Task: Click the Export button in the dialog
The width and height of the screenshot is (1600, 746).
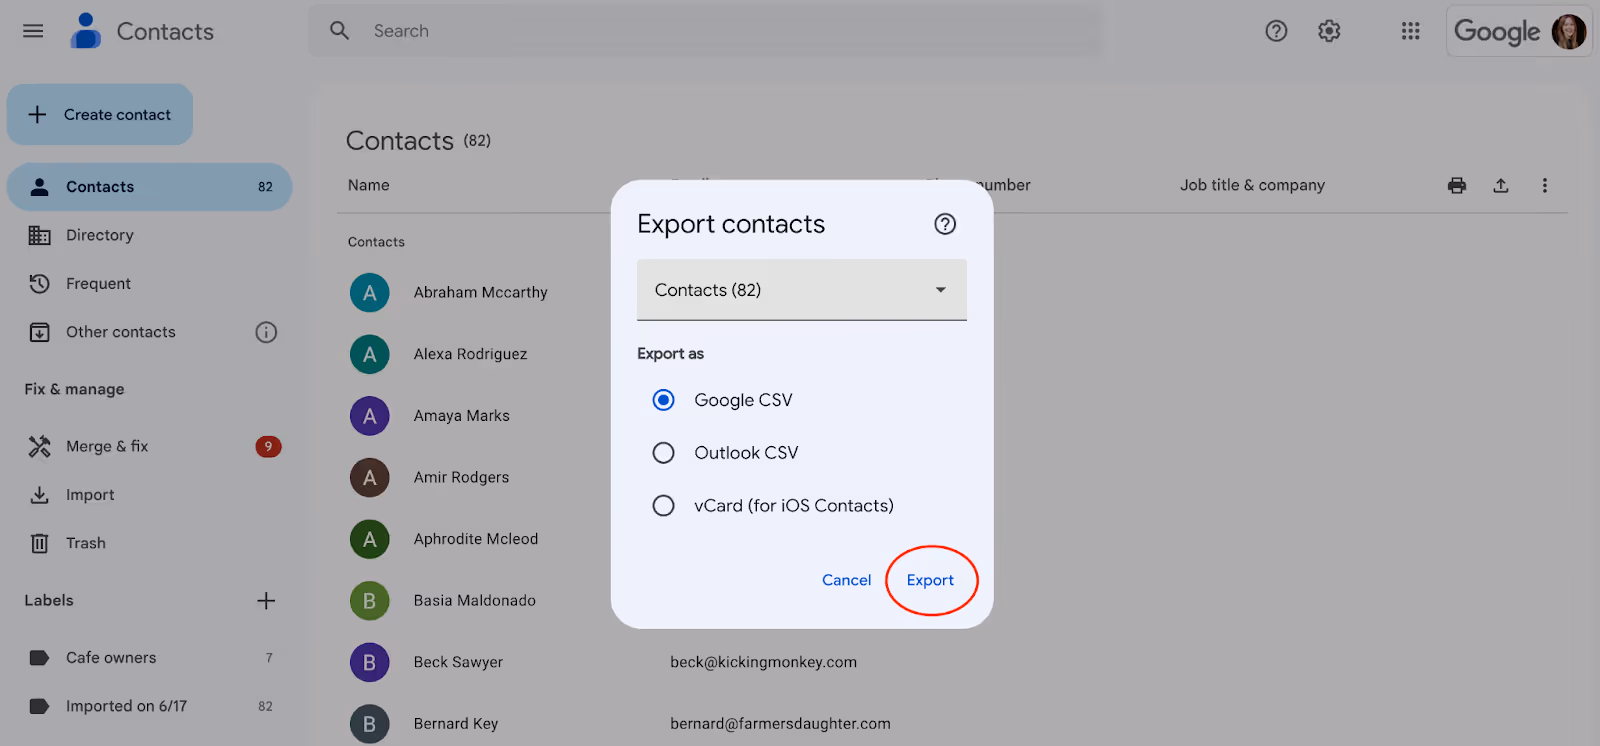Action: (930, 580)
